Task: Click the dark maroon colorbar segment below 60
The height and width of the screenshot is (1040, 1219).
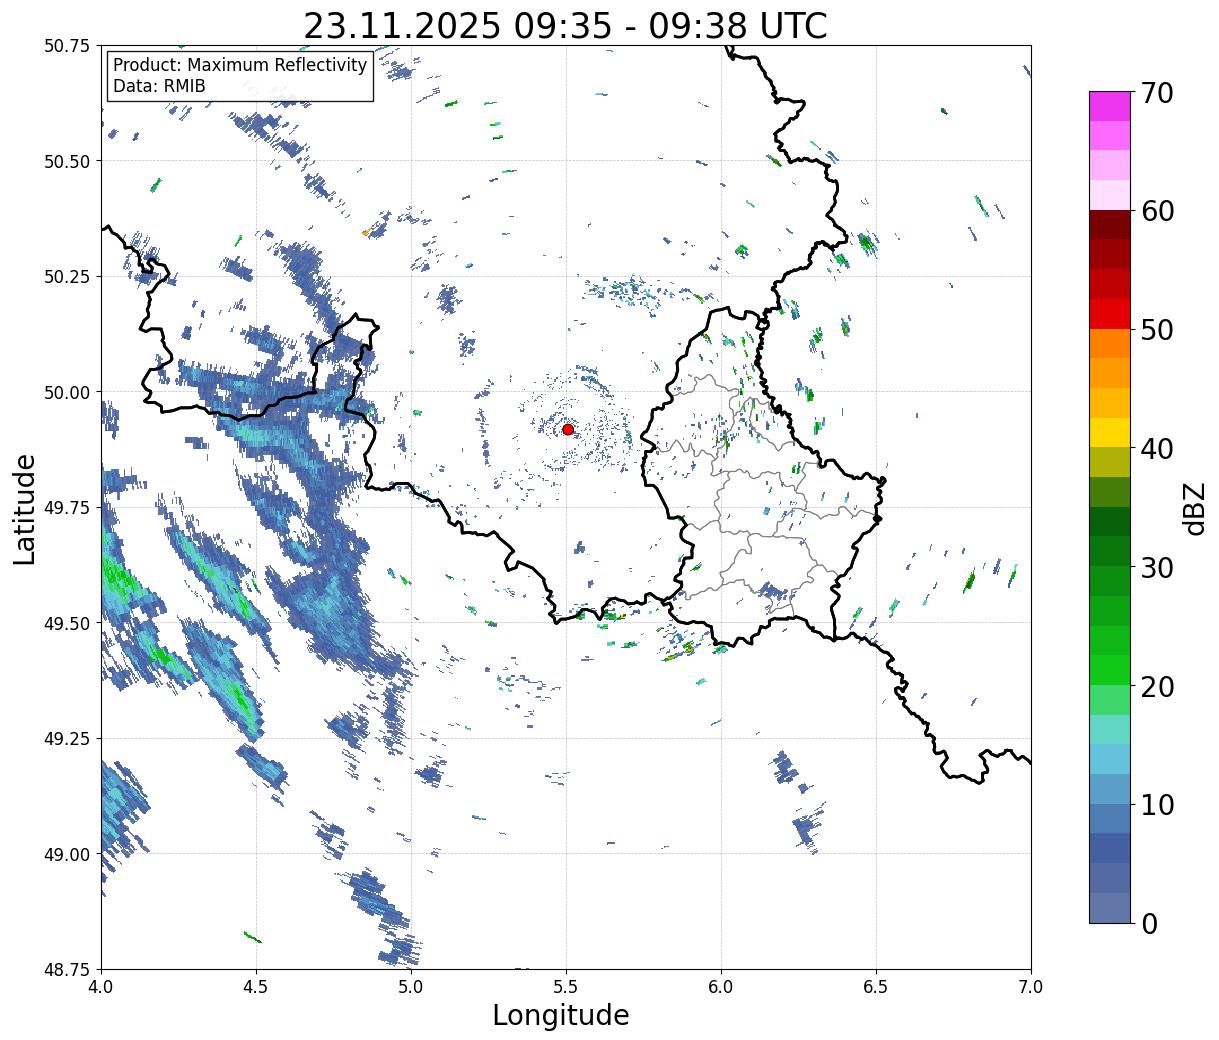Action: [1110, 225]
